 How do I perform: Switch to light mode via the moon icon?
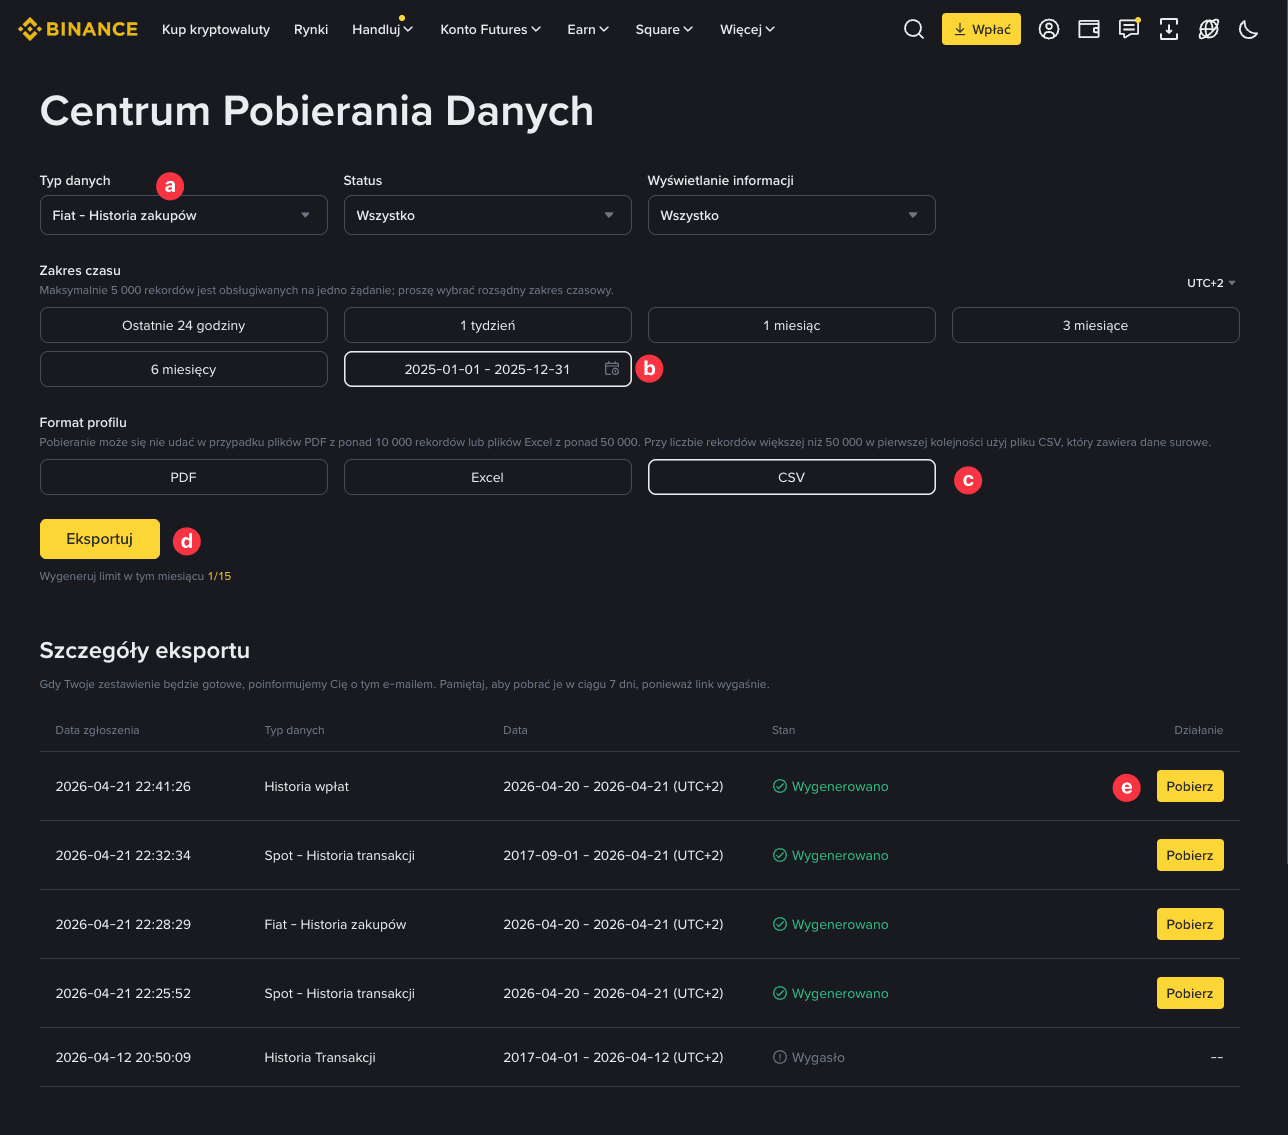pos(1248,29)
